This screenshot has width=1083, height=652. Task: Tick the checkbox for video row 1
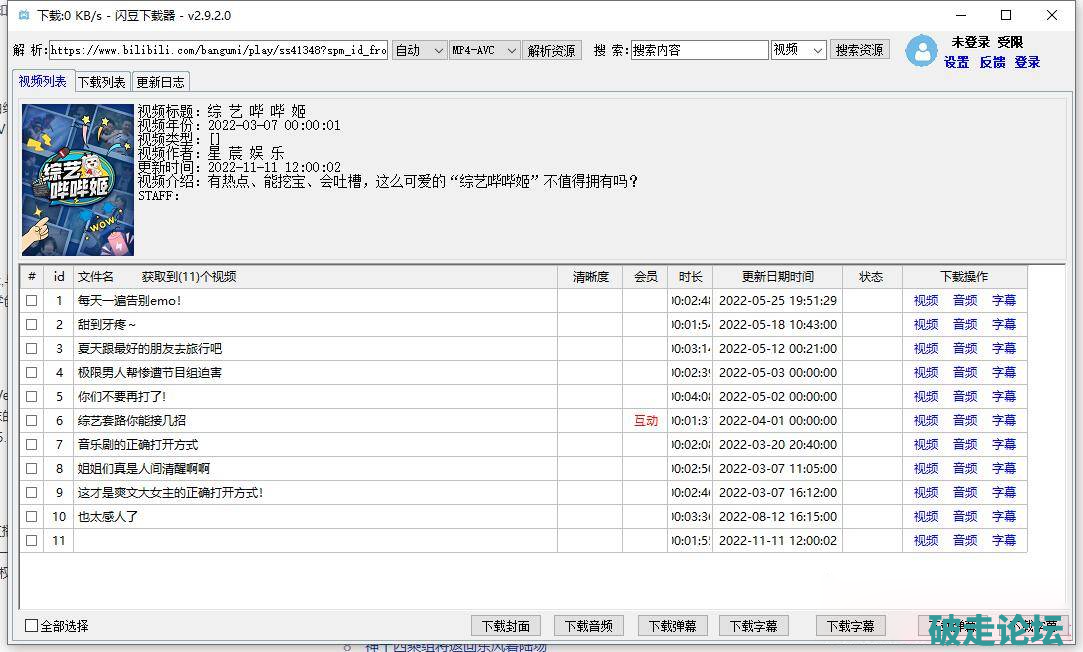(32, 301)
